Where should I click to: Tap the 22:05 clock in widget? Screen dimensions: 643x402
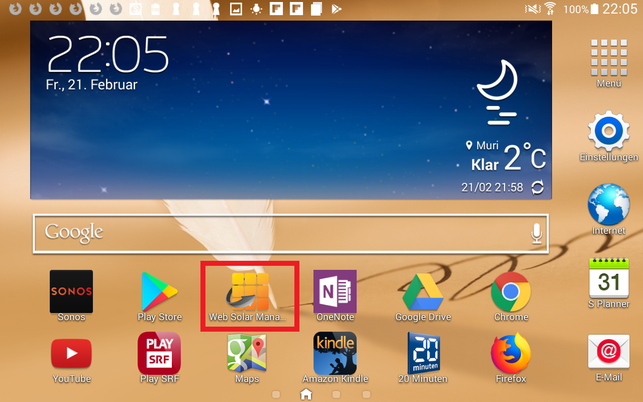[x=108, y=55]
